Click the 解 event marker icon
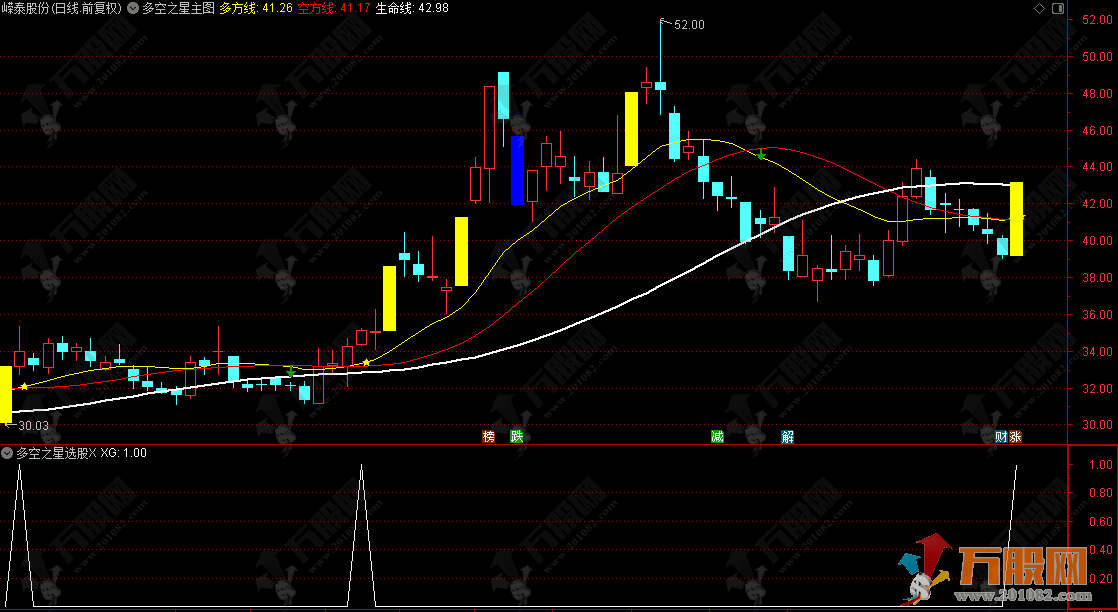1118x612 pixels. click(787, 436)
